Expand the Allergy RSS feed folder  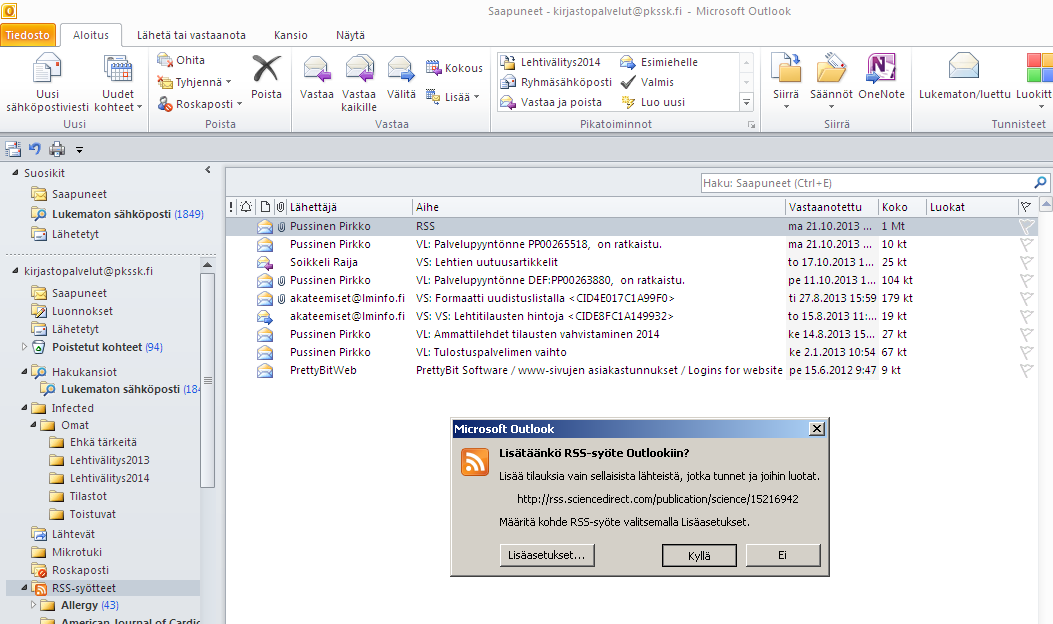[x=34, y=605]
